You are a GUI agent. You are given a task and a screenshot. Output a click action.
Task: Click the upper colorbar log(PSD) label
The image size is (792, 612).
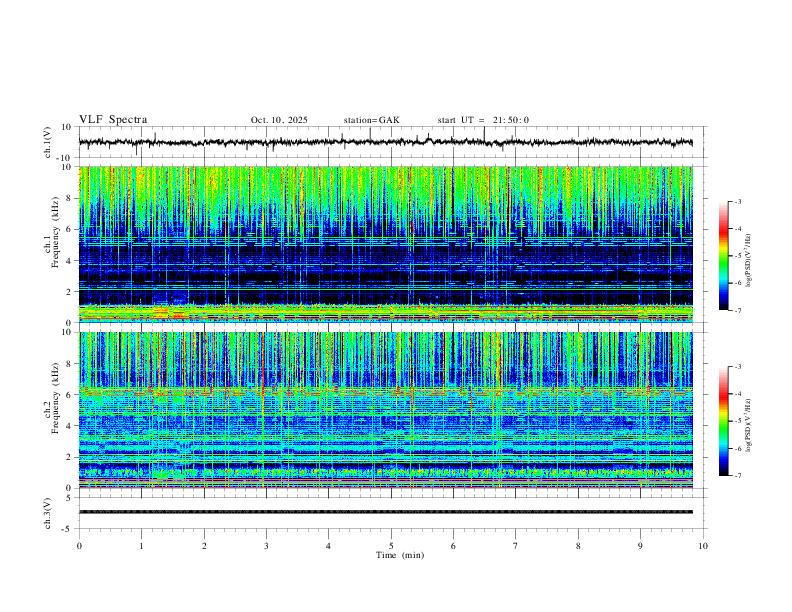point(749,260)
